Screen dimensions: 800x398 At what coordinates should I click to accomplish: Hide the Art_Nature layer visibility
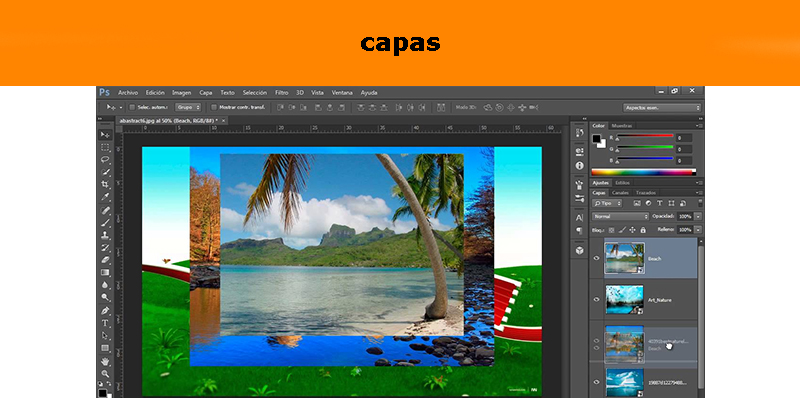tap(596, 300)
